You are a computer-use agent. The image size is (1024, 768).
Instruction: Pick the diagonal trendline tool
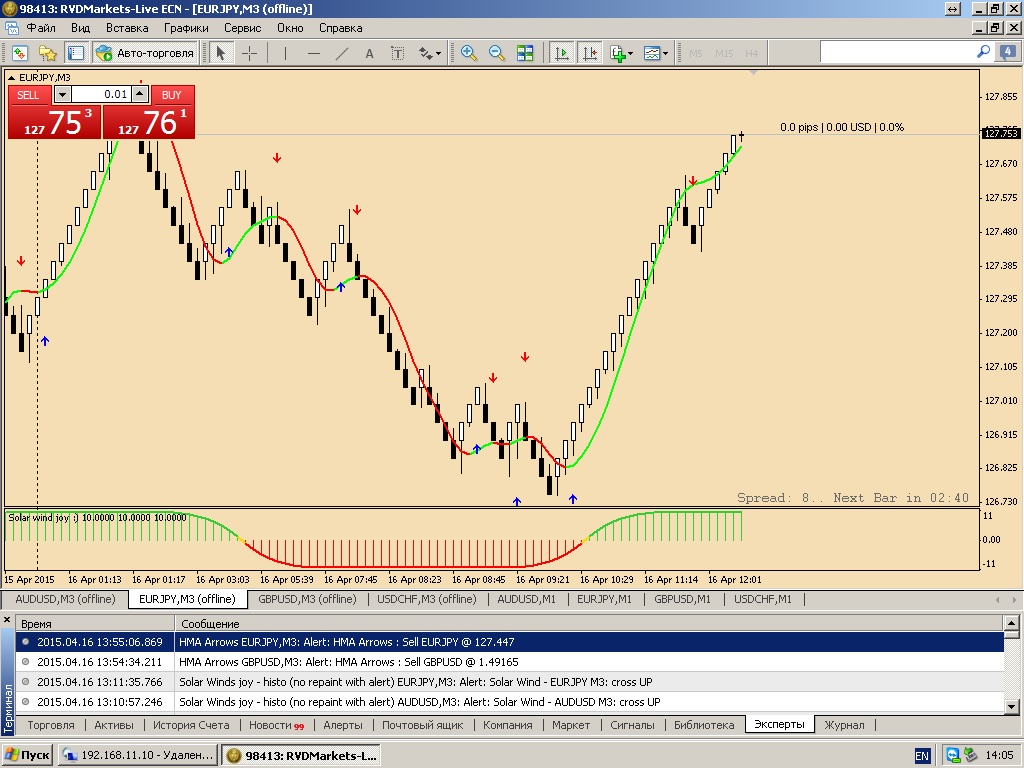coord(342,53)
